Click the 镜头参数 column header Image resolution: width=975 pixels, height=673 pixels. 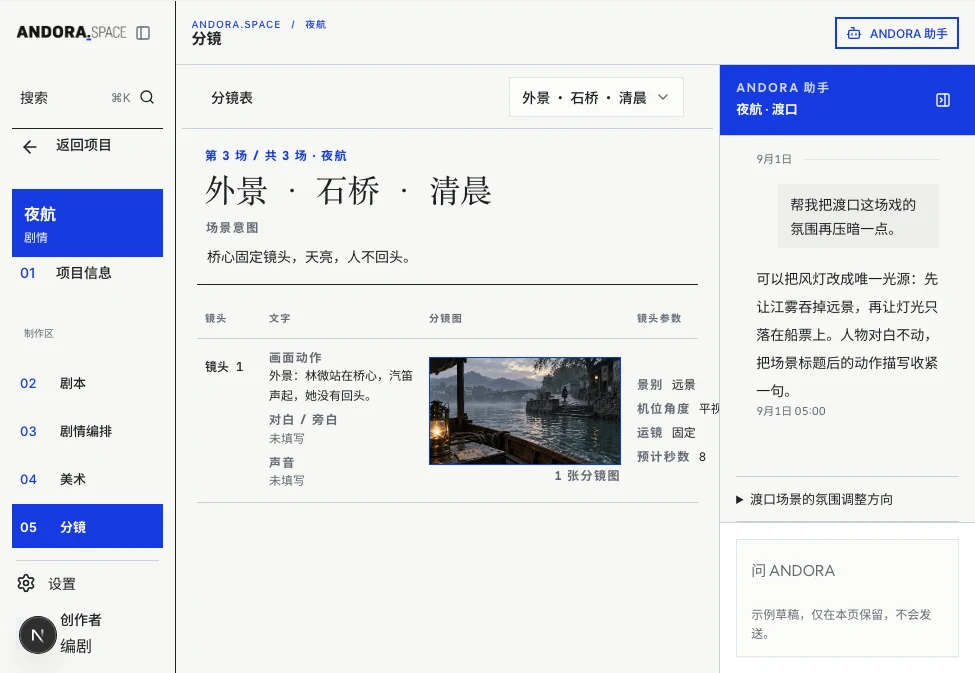[x=659, y=318]
